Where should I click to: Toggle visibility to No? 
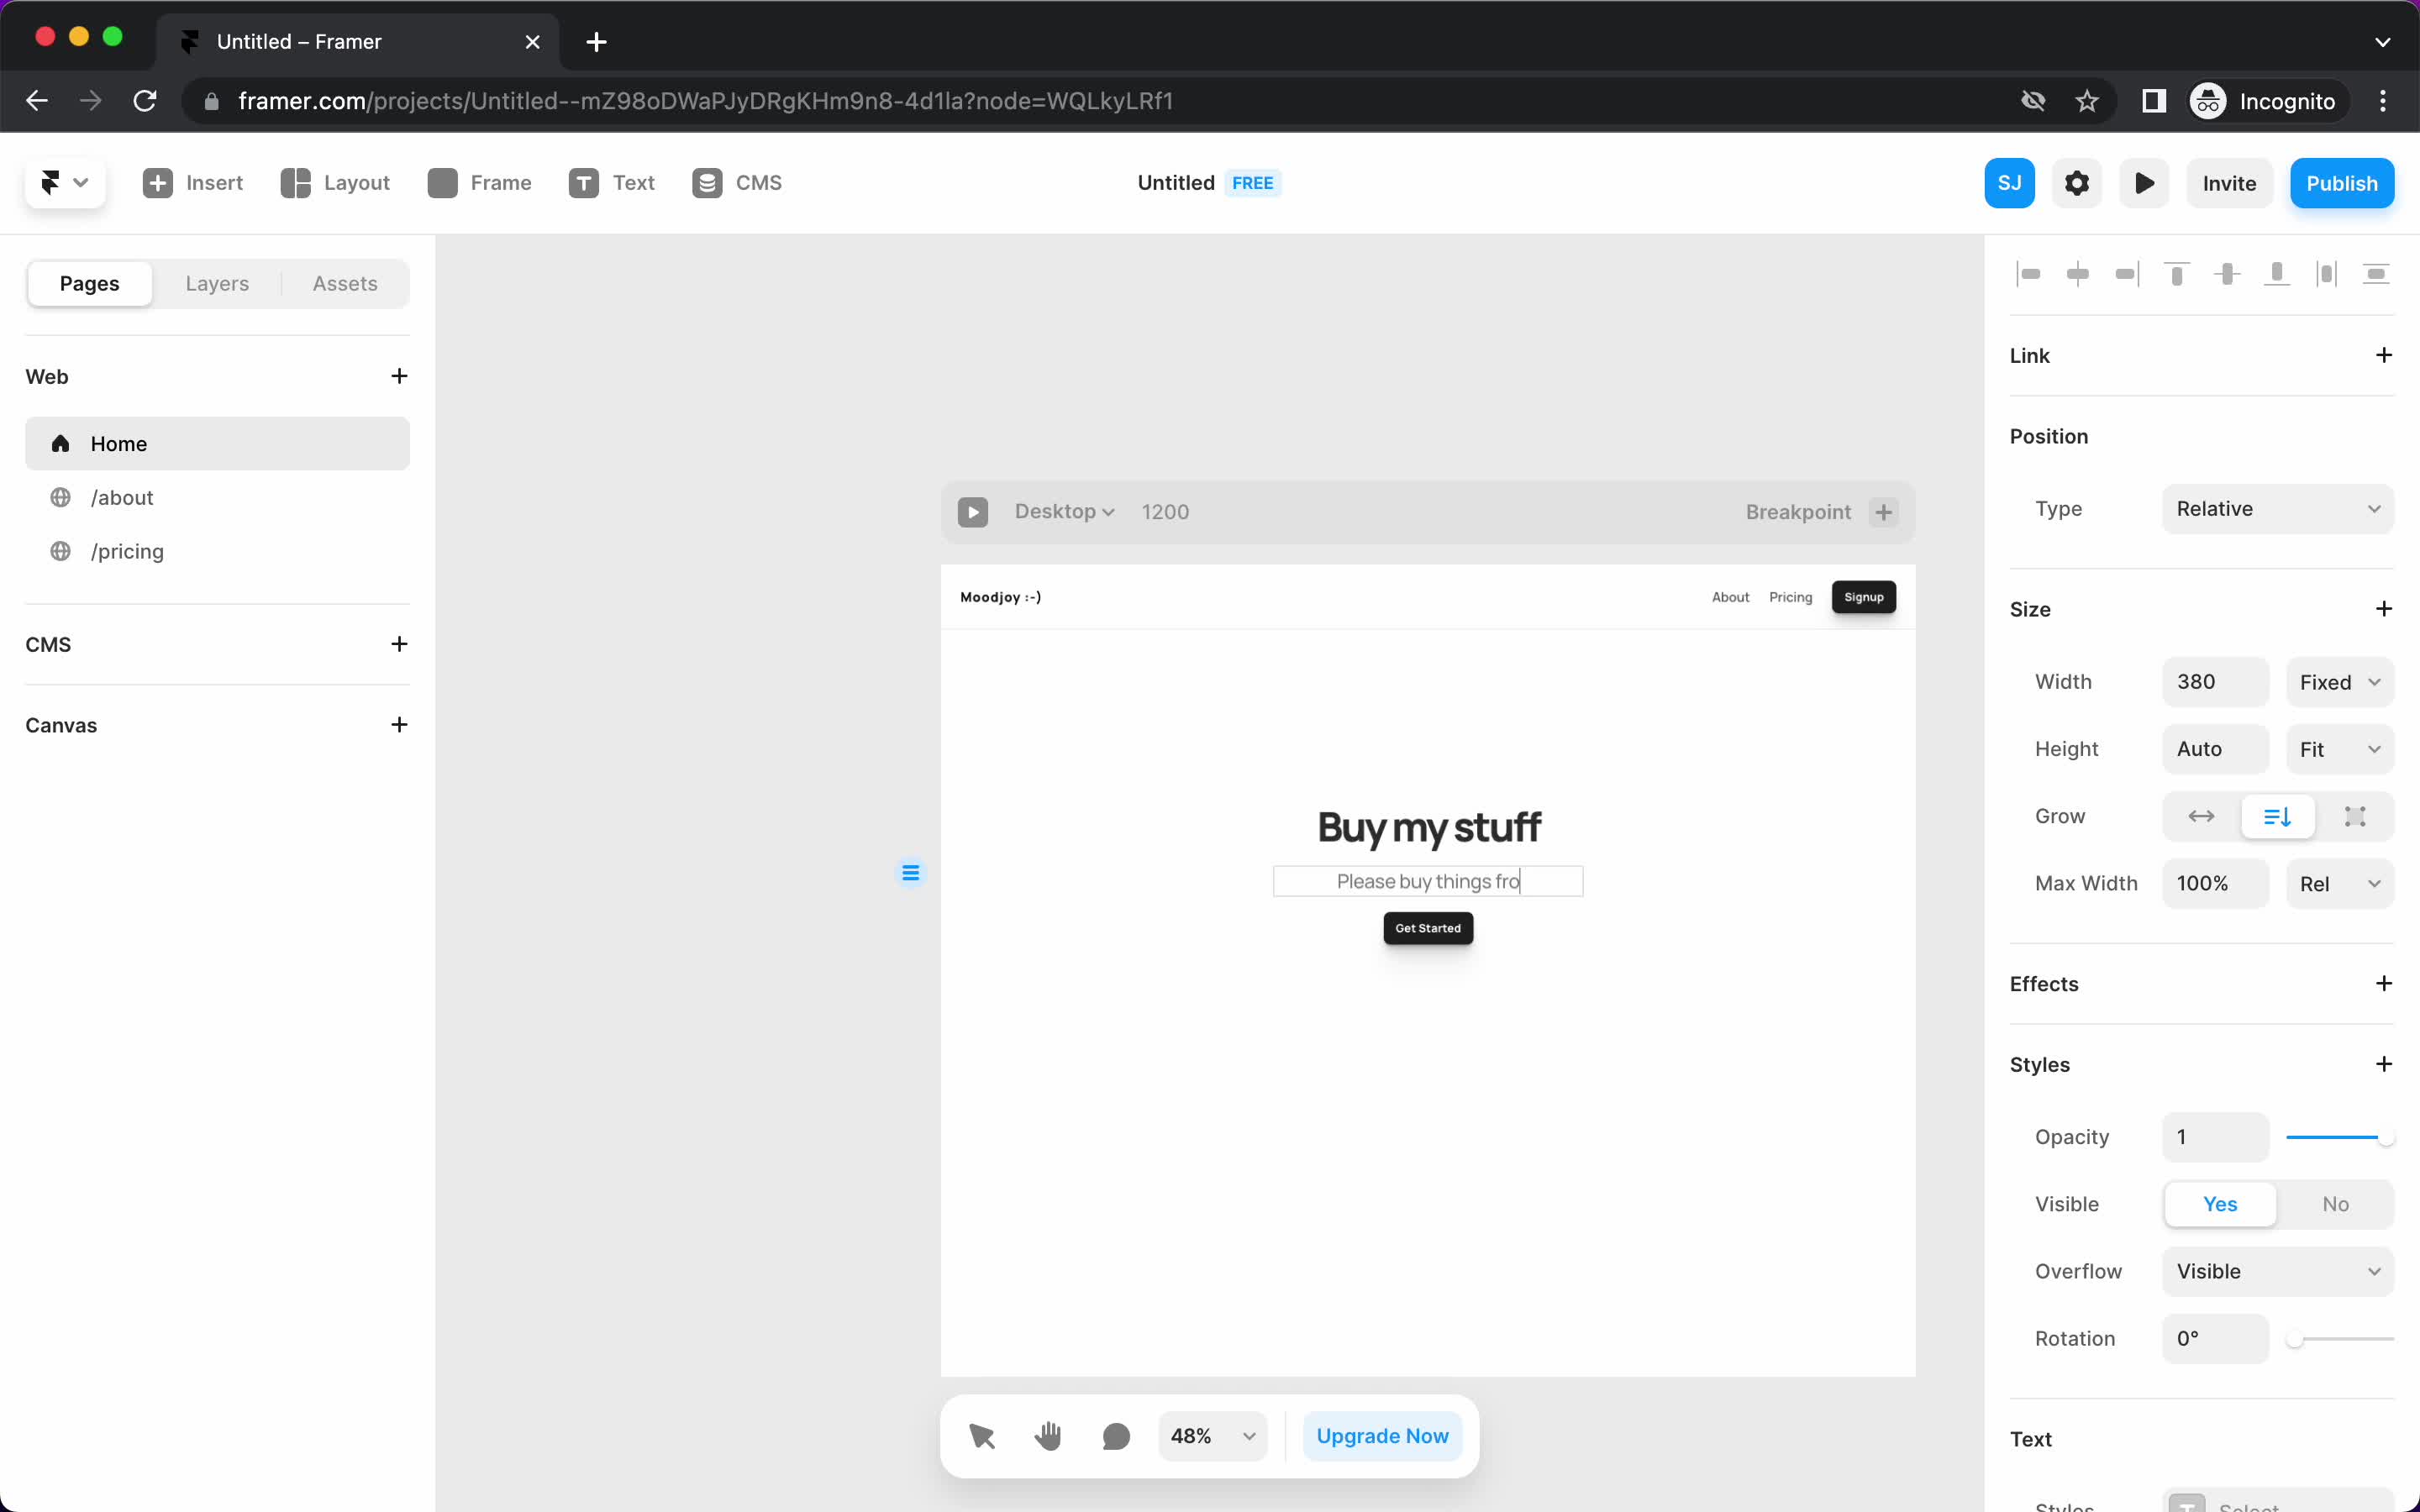[2334, 1204]
